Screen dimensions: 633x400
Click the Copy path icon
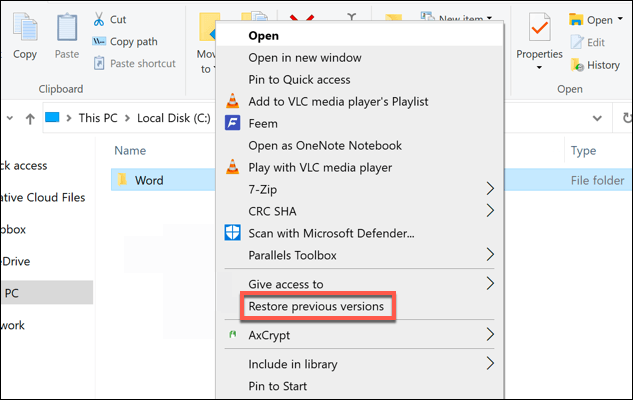pos(100,41)
